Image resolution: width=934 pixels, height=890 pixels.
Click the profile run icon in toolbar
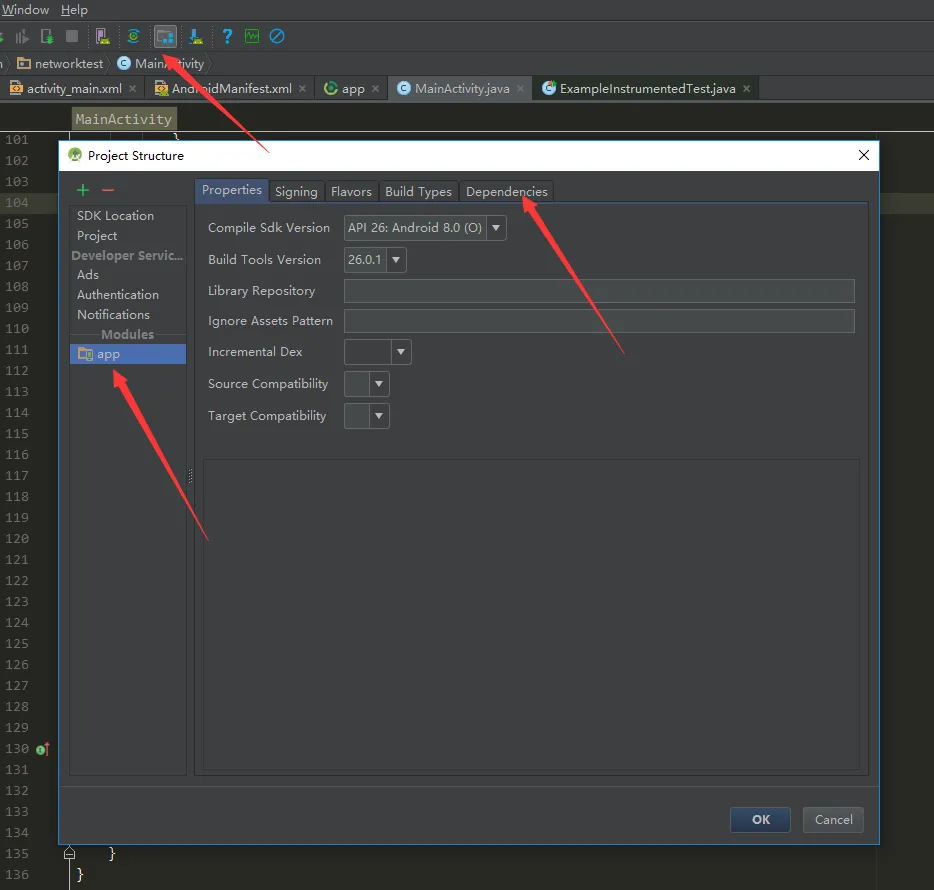[x=22, y=36]
